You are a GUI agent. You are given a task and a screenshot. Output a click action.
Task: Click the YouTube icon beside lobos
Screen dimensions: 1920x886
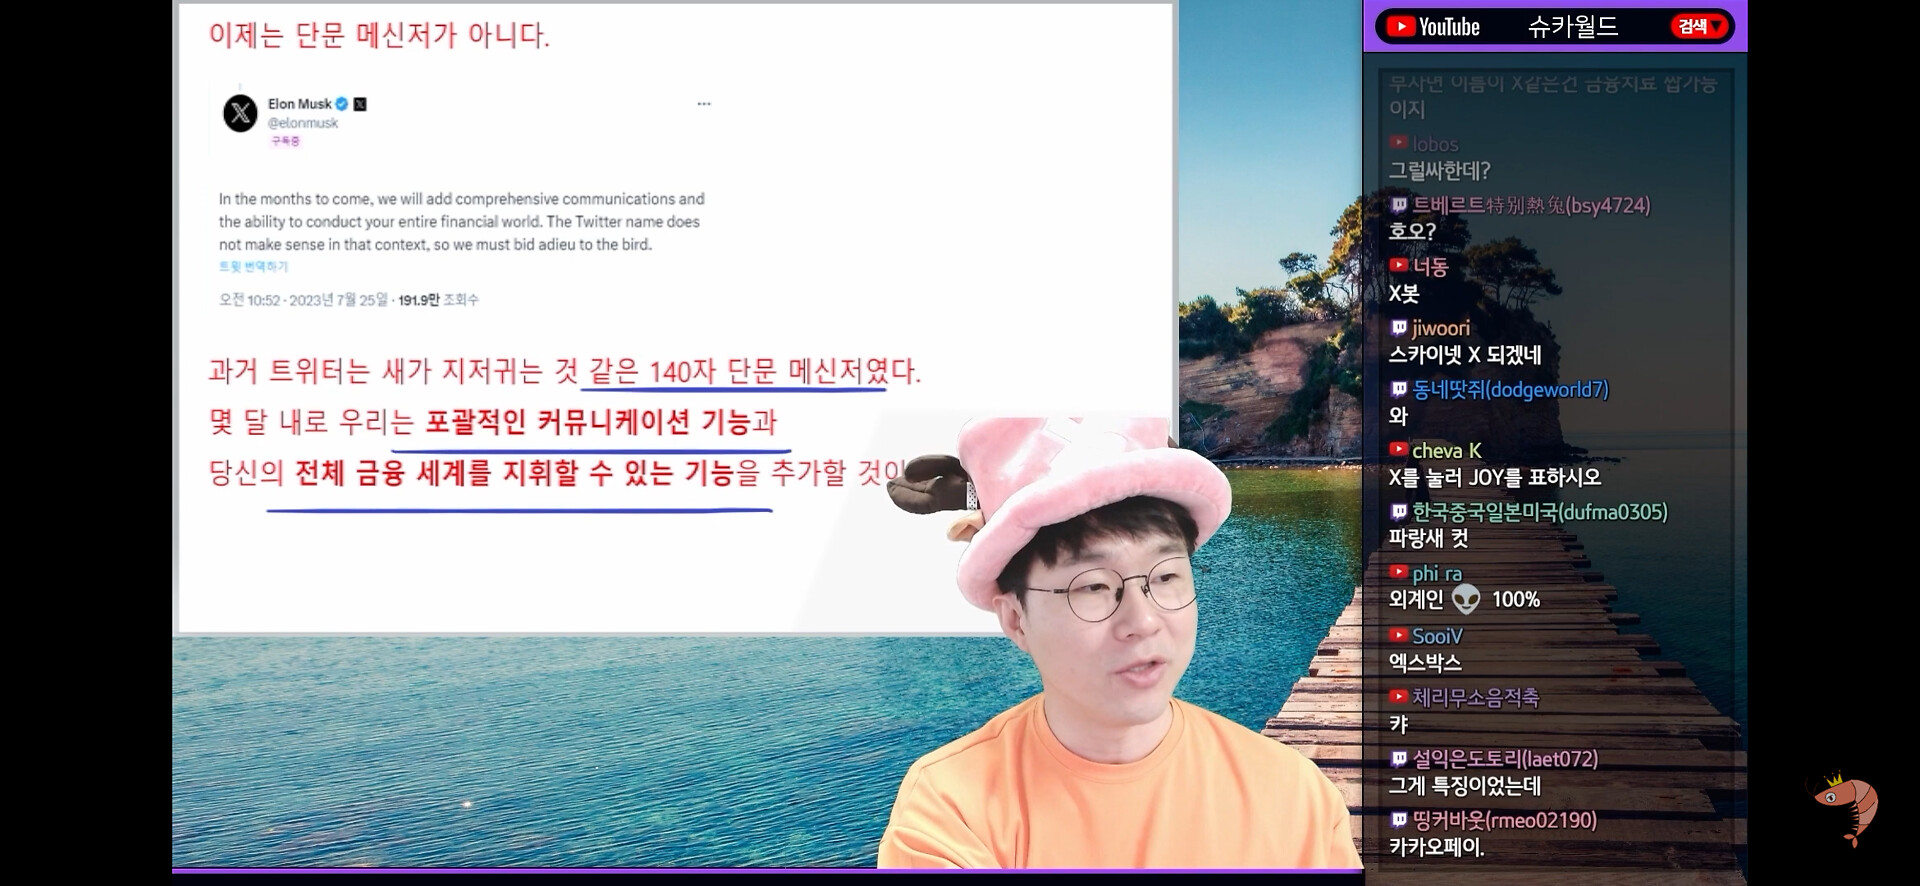point(1398,143)
